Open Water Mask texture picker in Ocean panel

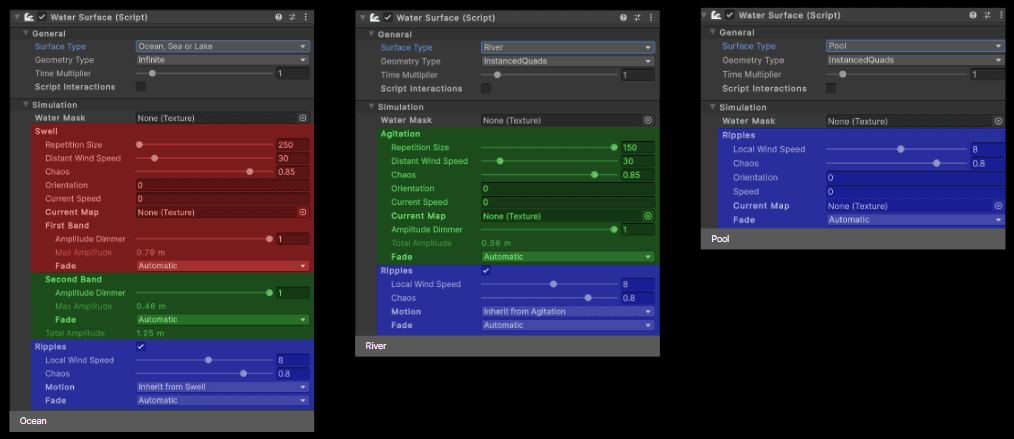click(302, 118)
